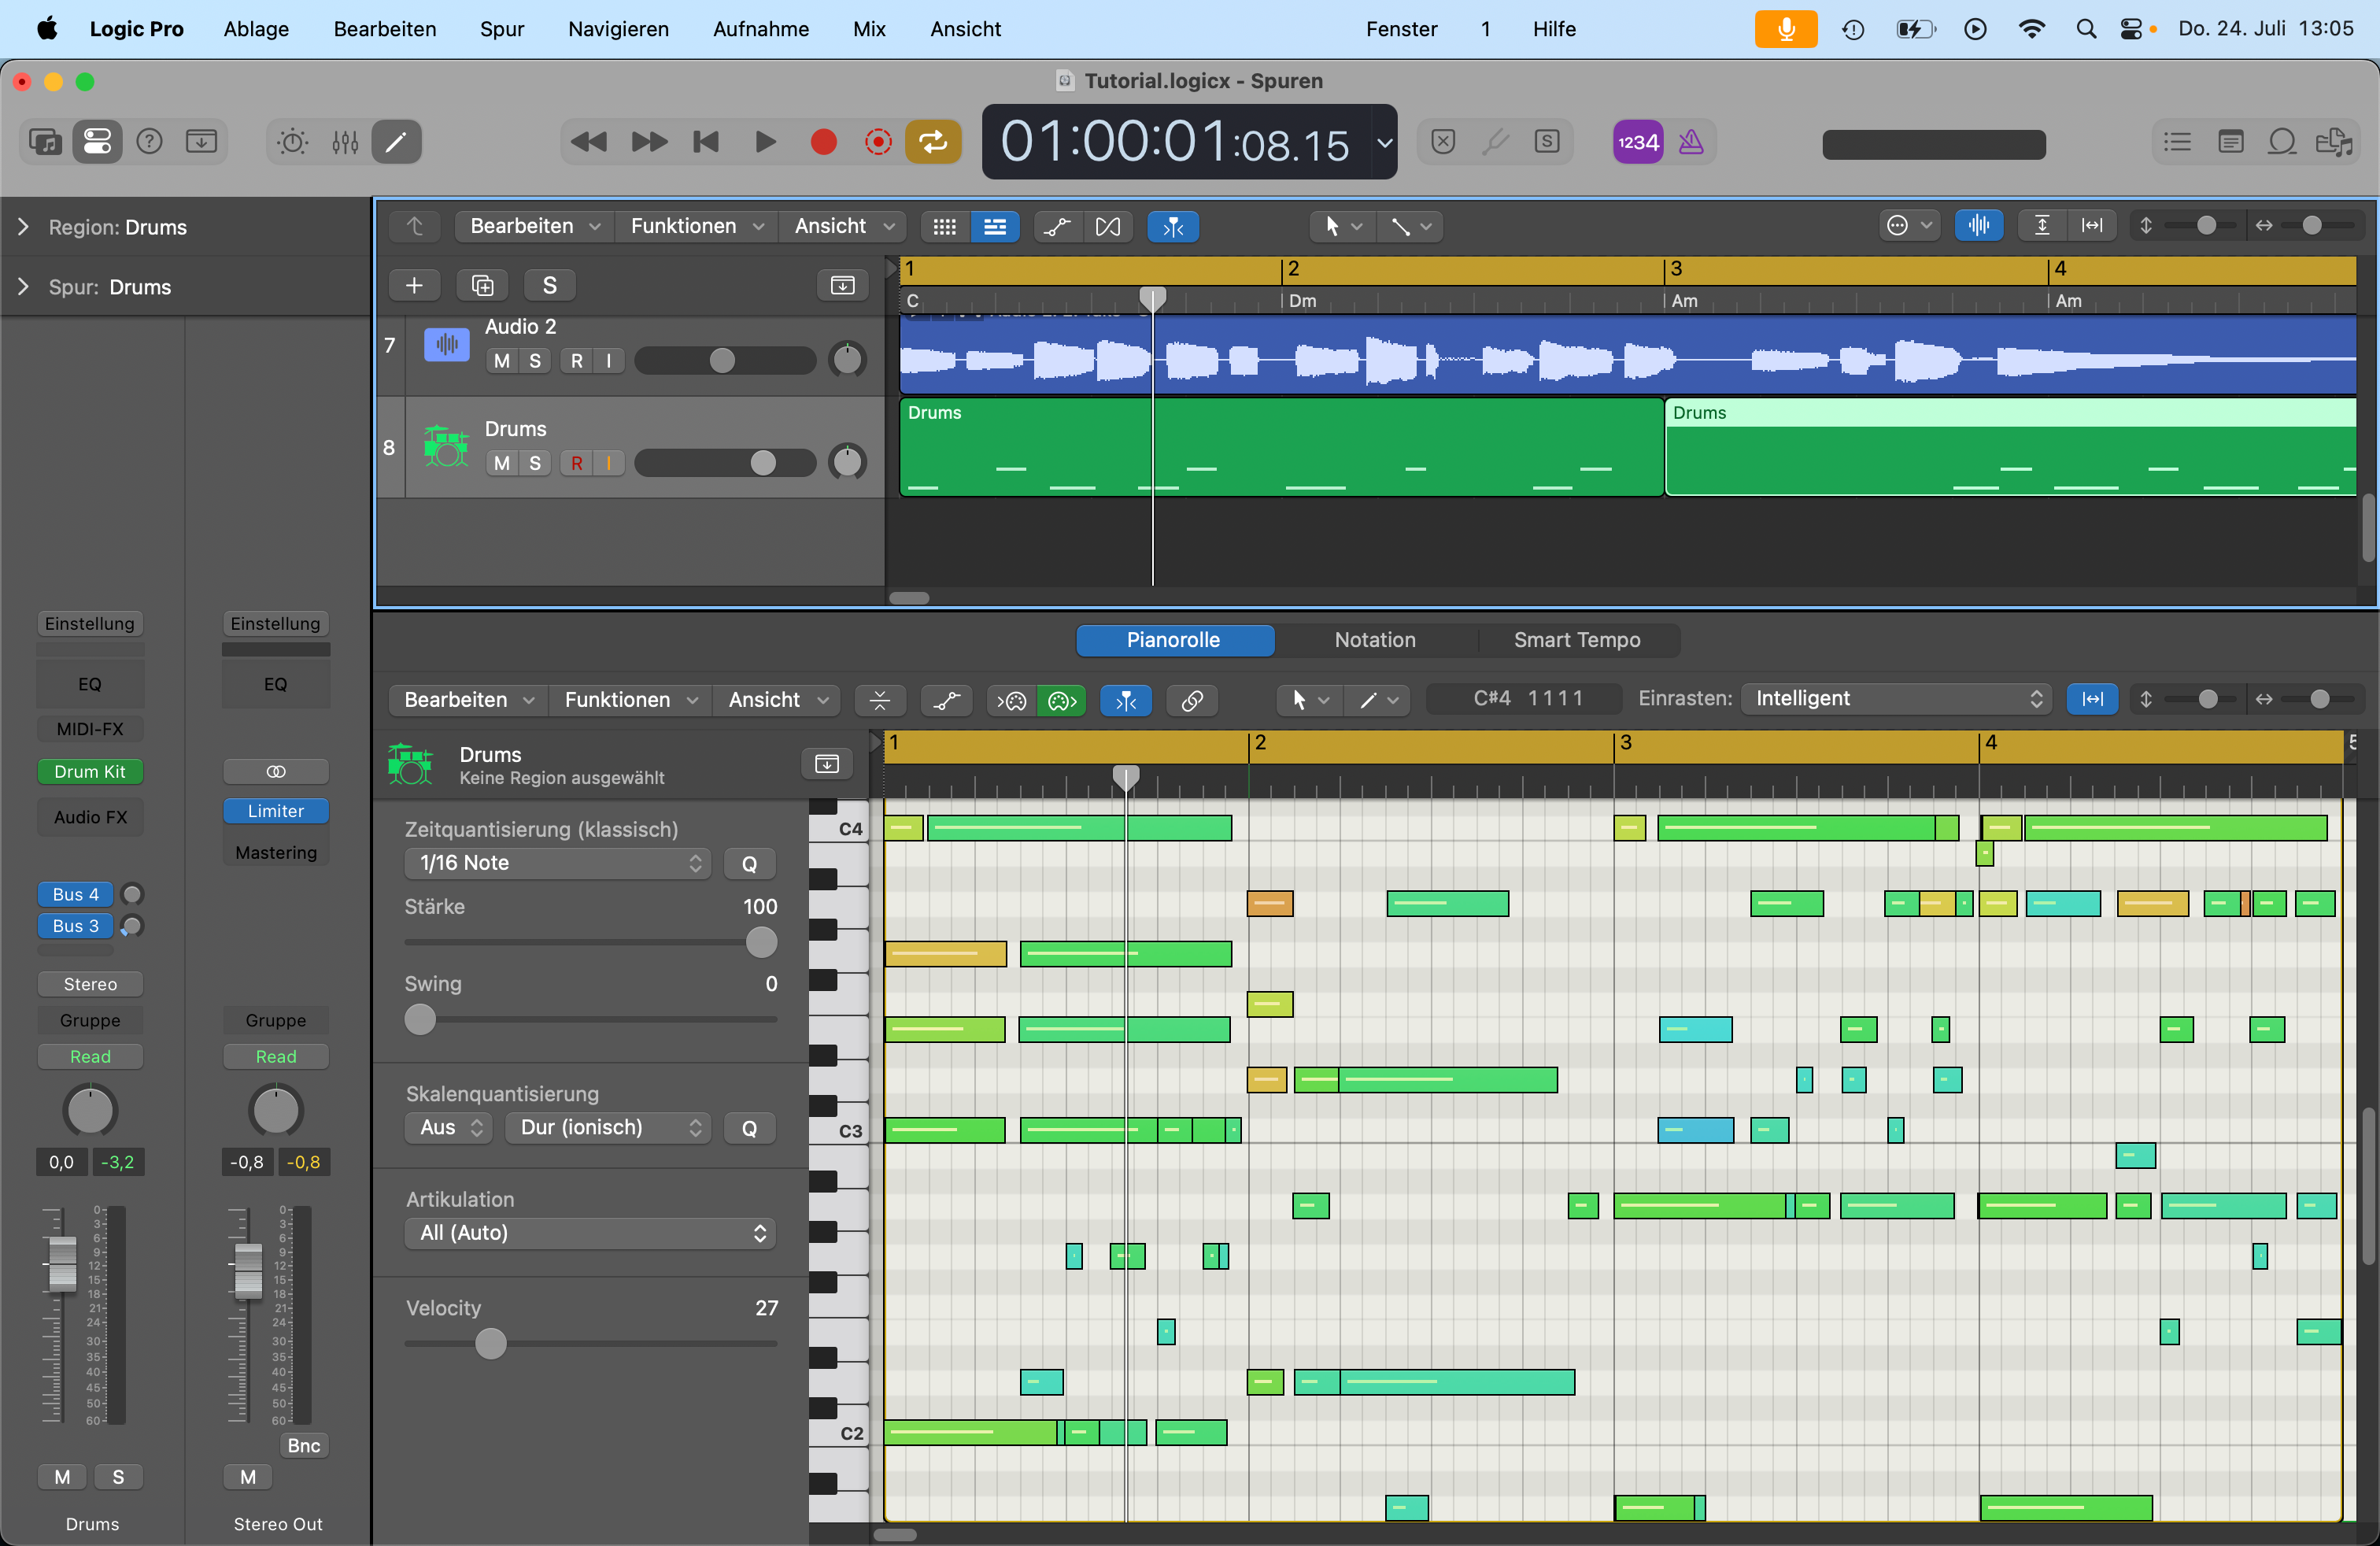Viewport: 2380px width, 1546px height.
Task: Toggle waveform zoom button
Action: pos(1978,226)
